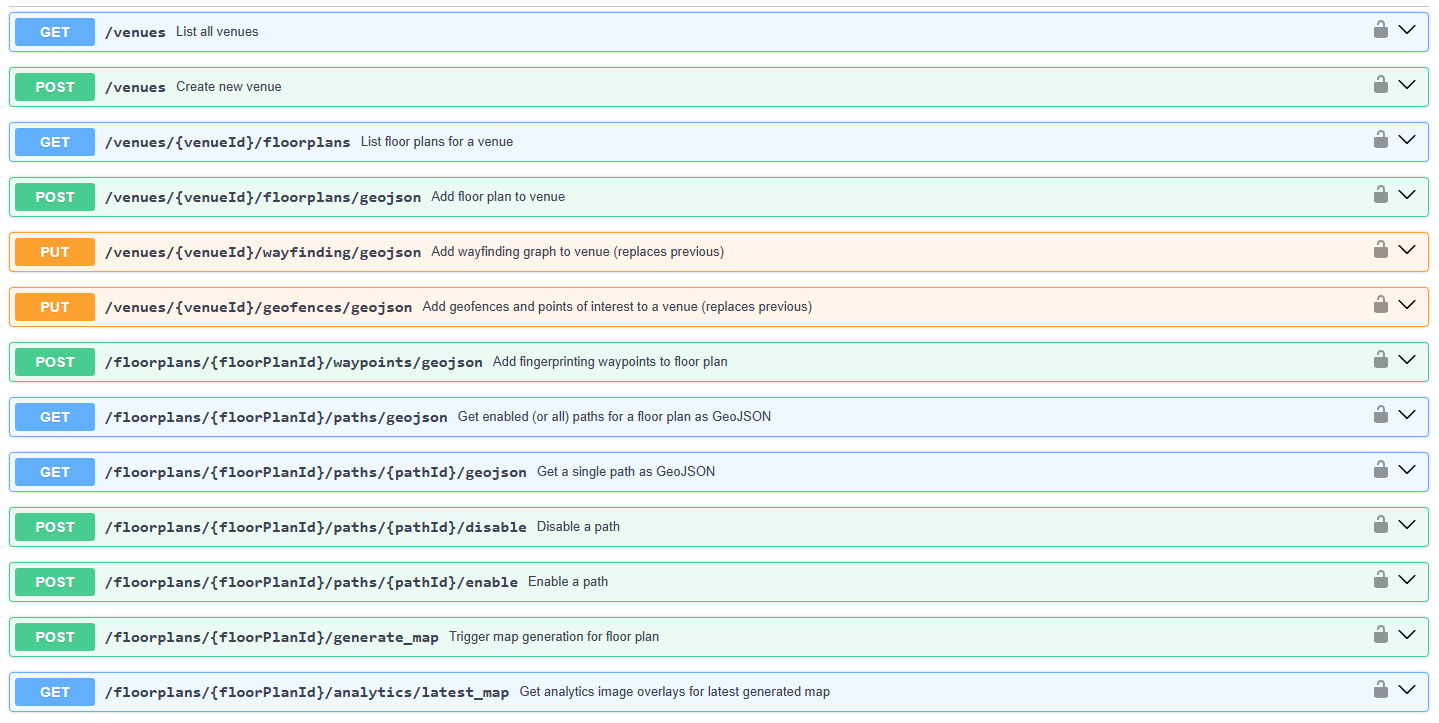Open /venues/{venueId}/floorplans path link
The width and height of the screenshot is (1439, 723).
point(227,142)
